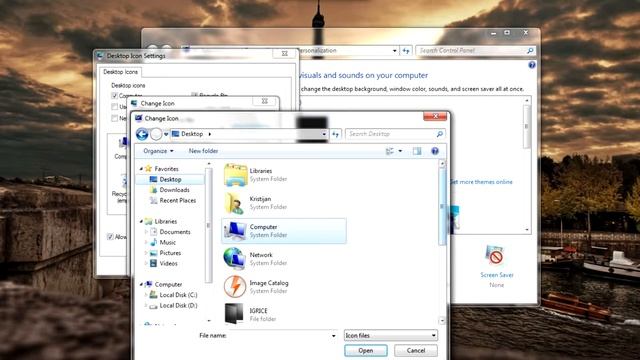Open Local Disk (D:)
This screenshot has height=360, width=640.
point(178,305)
